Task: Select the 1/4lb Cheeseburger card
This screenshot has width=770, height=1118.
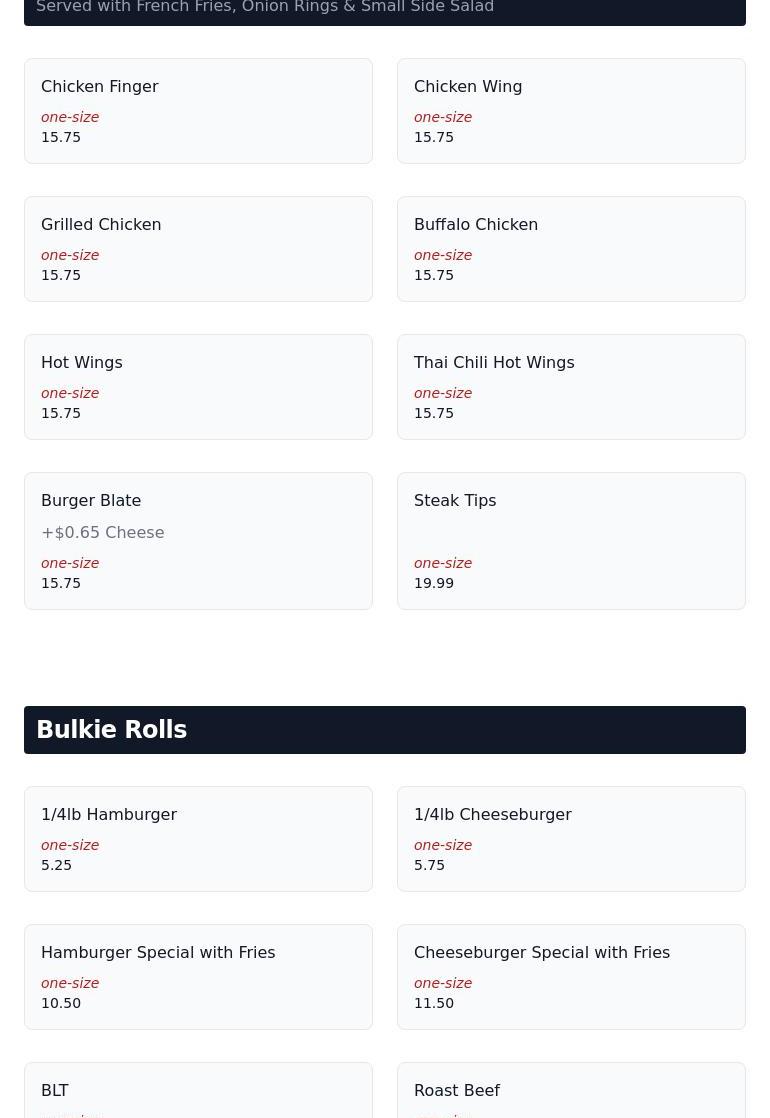Action: point(571,839)
